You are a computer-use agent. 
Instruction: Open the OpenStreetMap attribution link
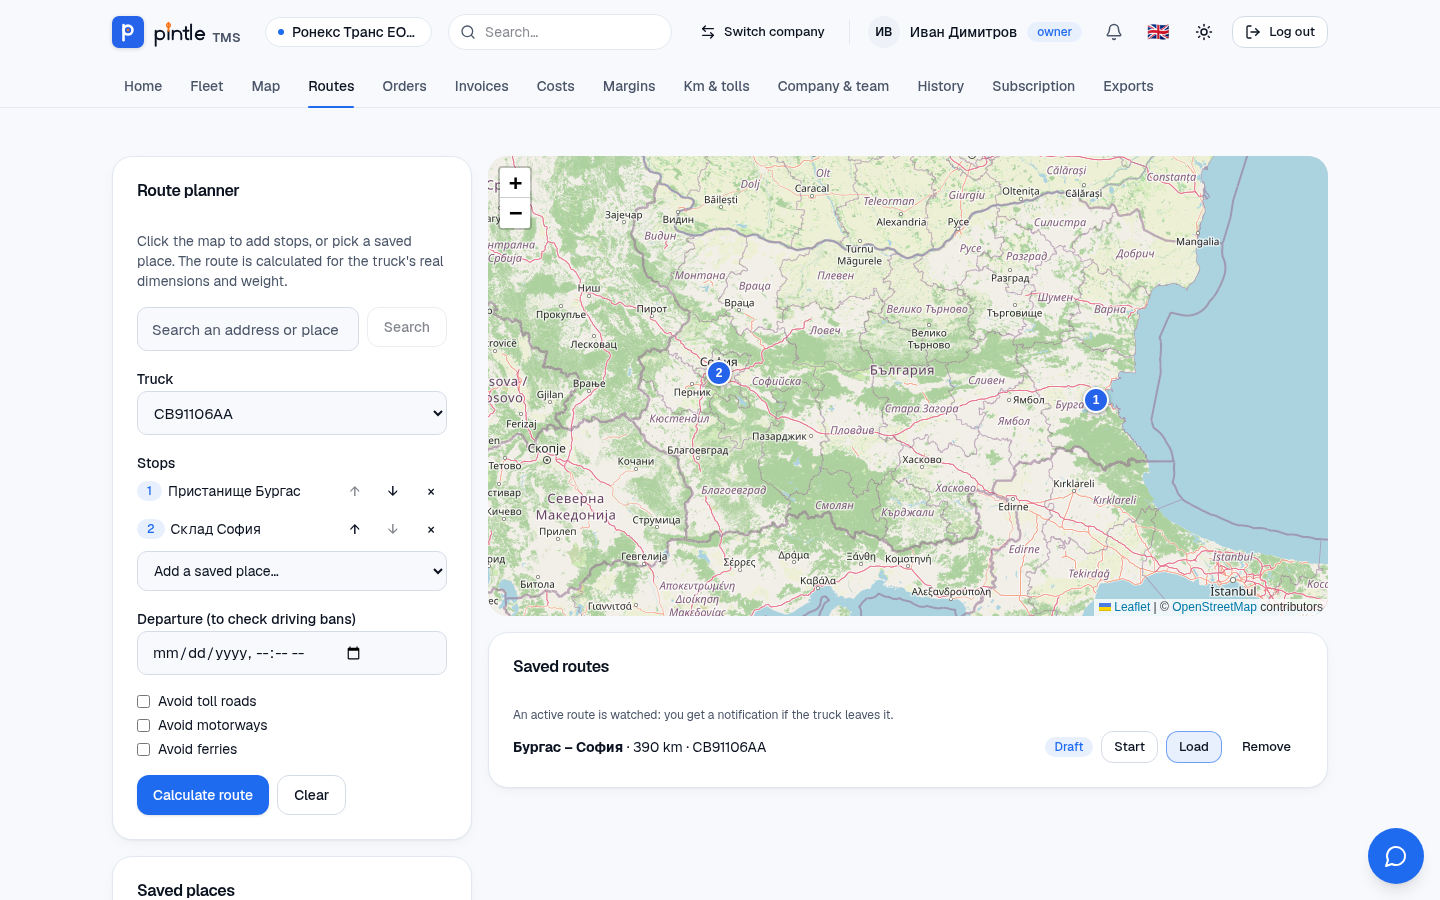(1214, 607)
